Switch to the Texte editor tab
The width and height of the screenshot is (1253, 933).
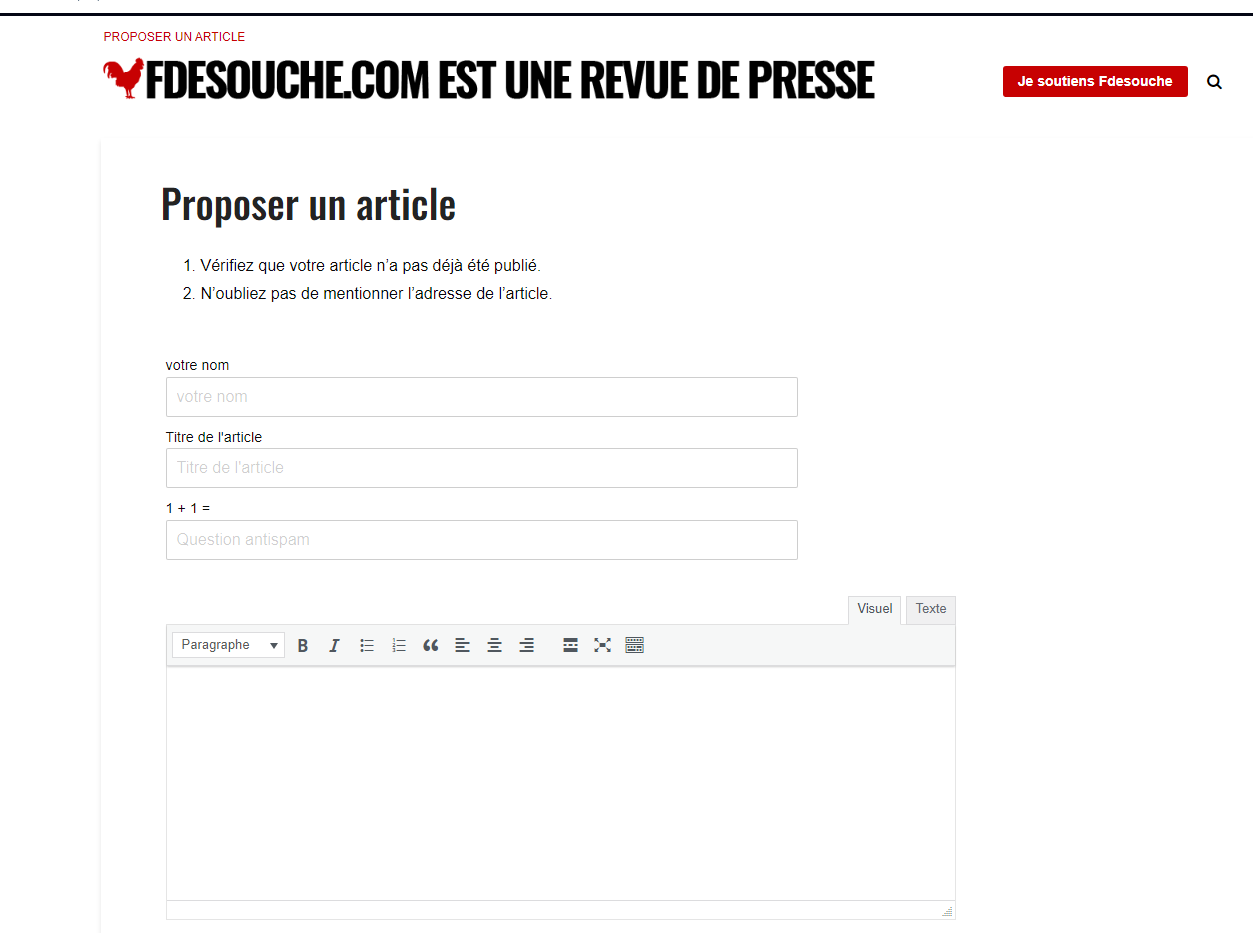point(930,609)
